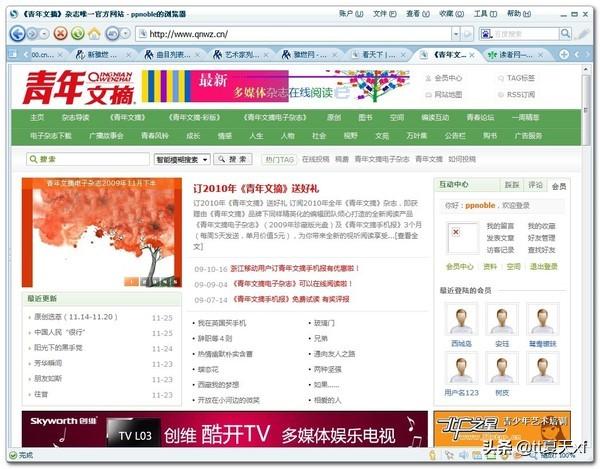The height and width of the screenshot is (469, 600).
Task: Click the 搜索 search button
Action: [234, 159]
